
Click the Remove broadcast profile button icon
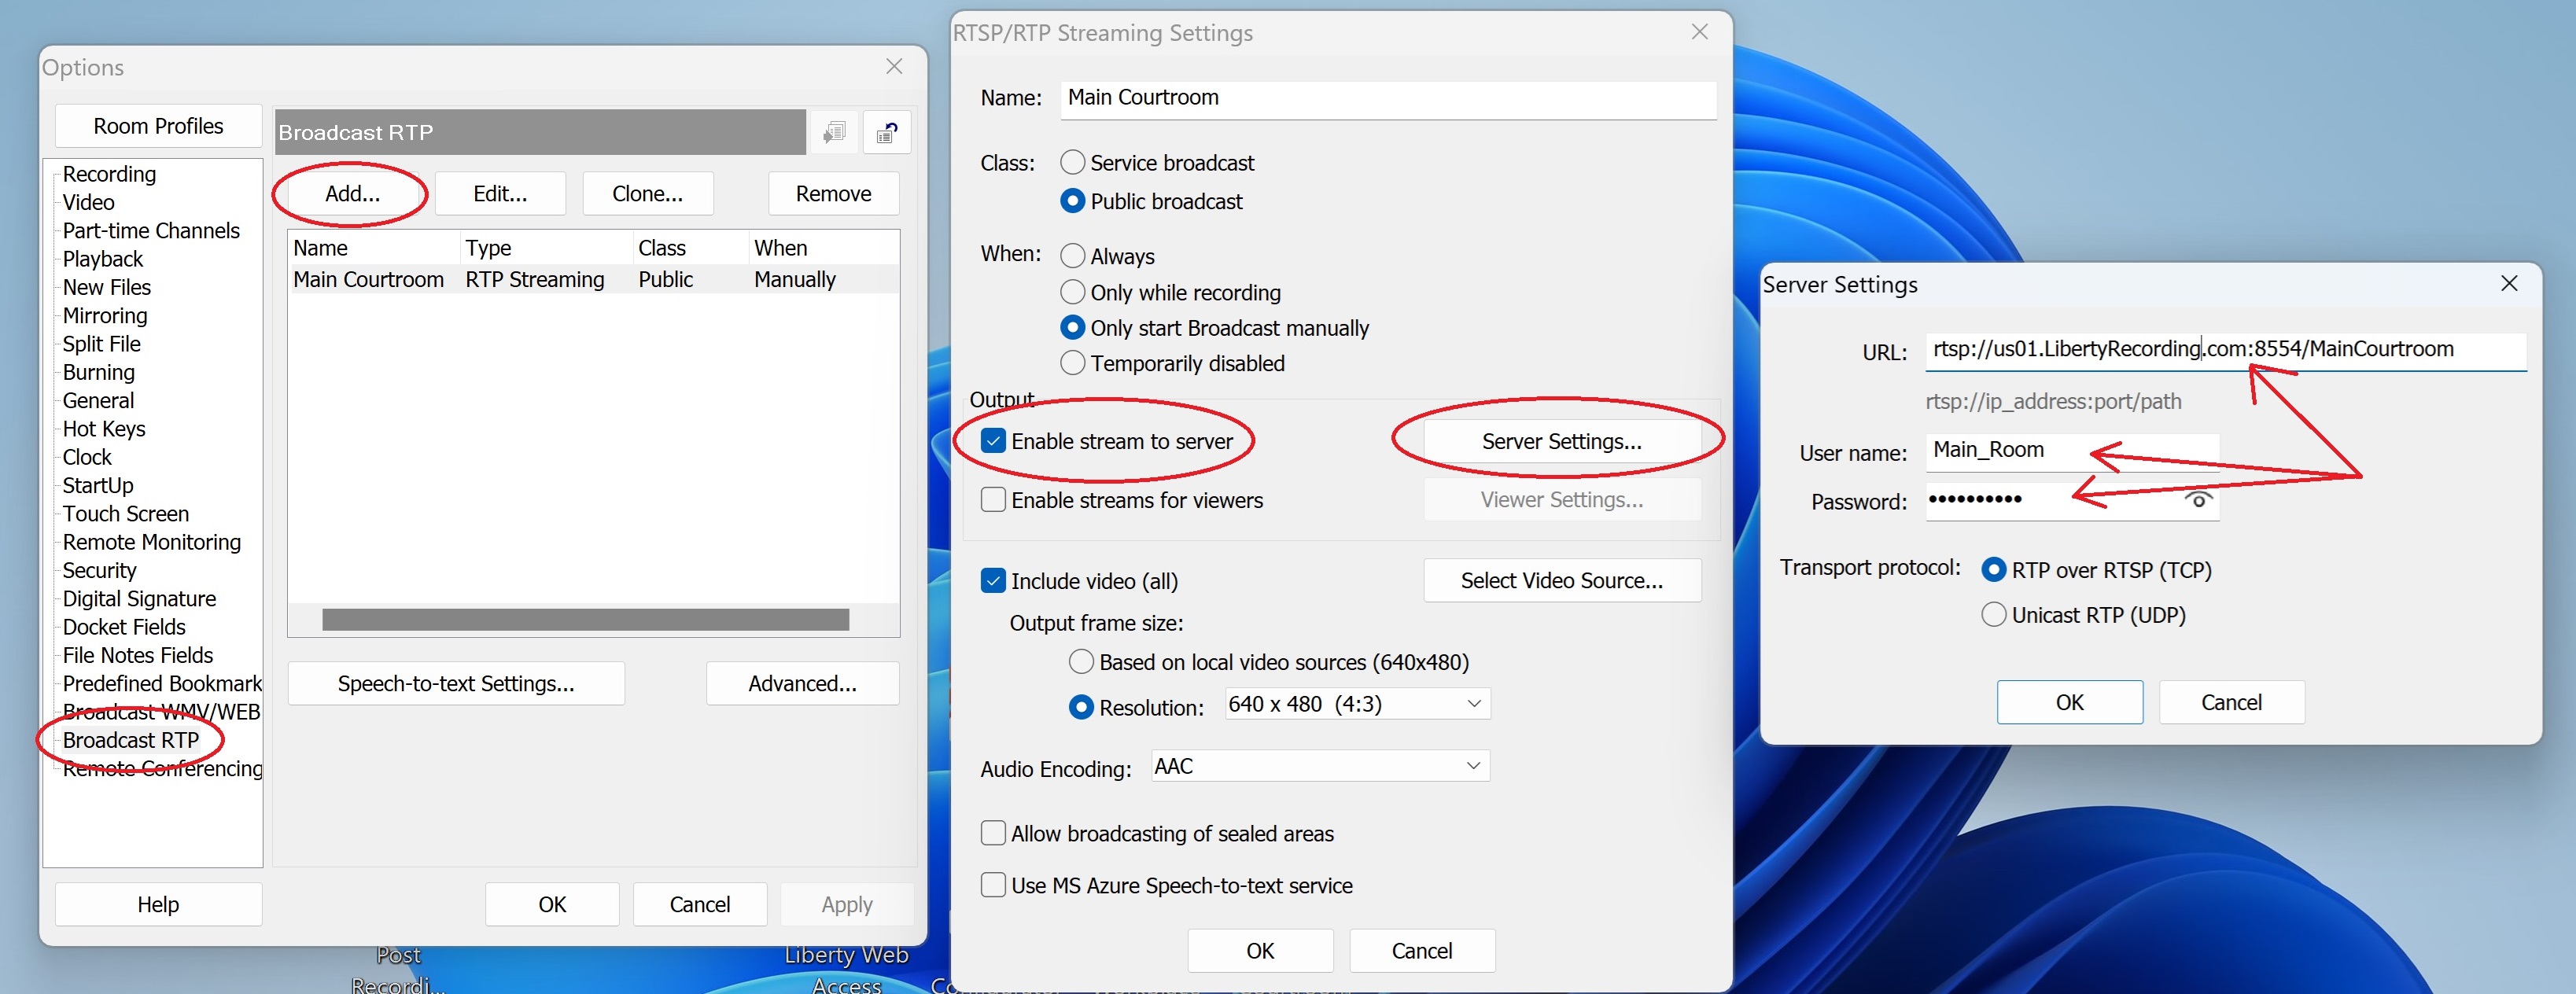831,192
